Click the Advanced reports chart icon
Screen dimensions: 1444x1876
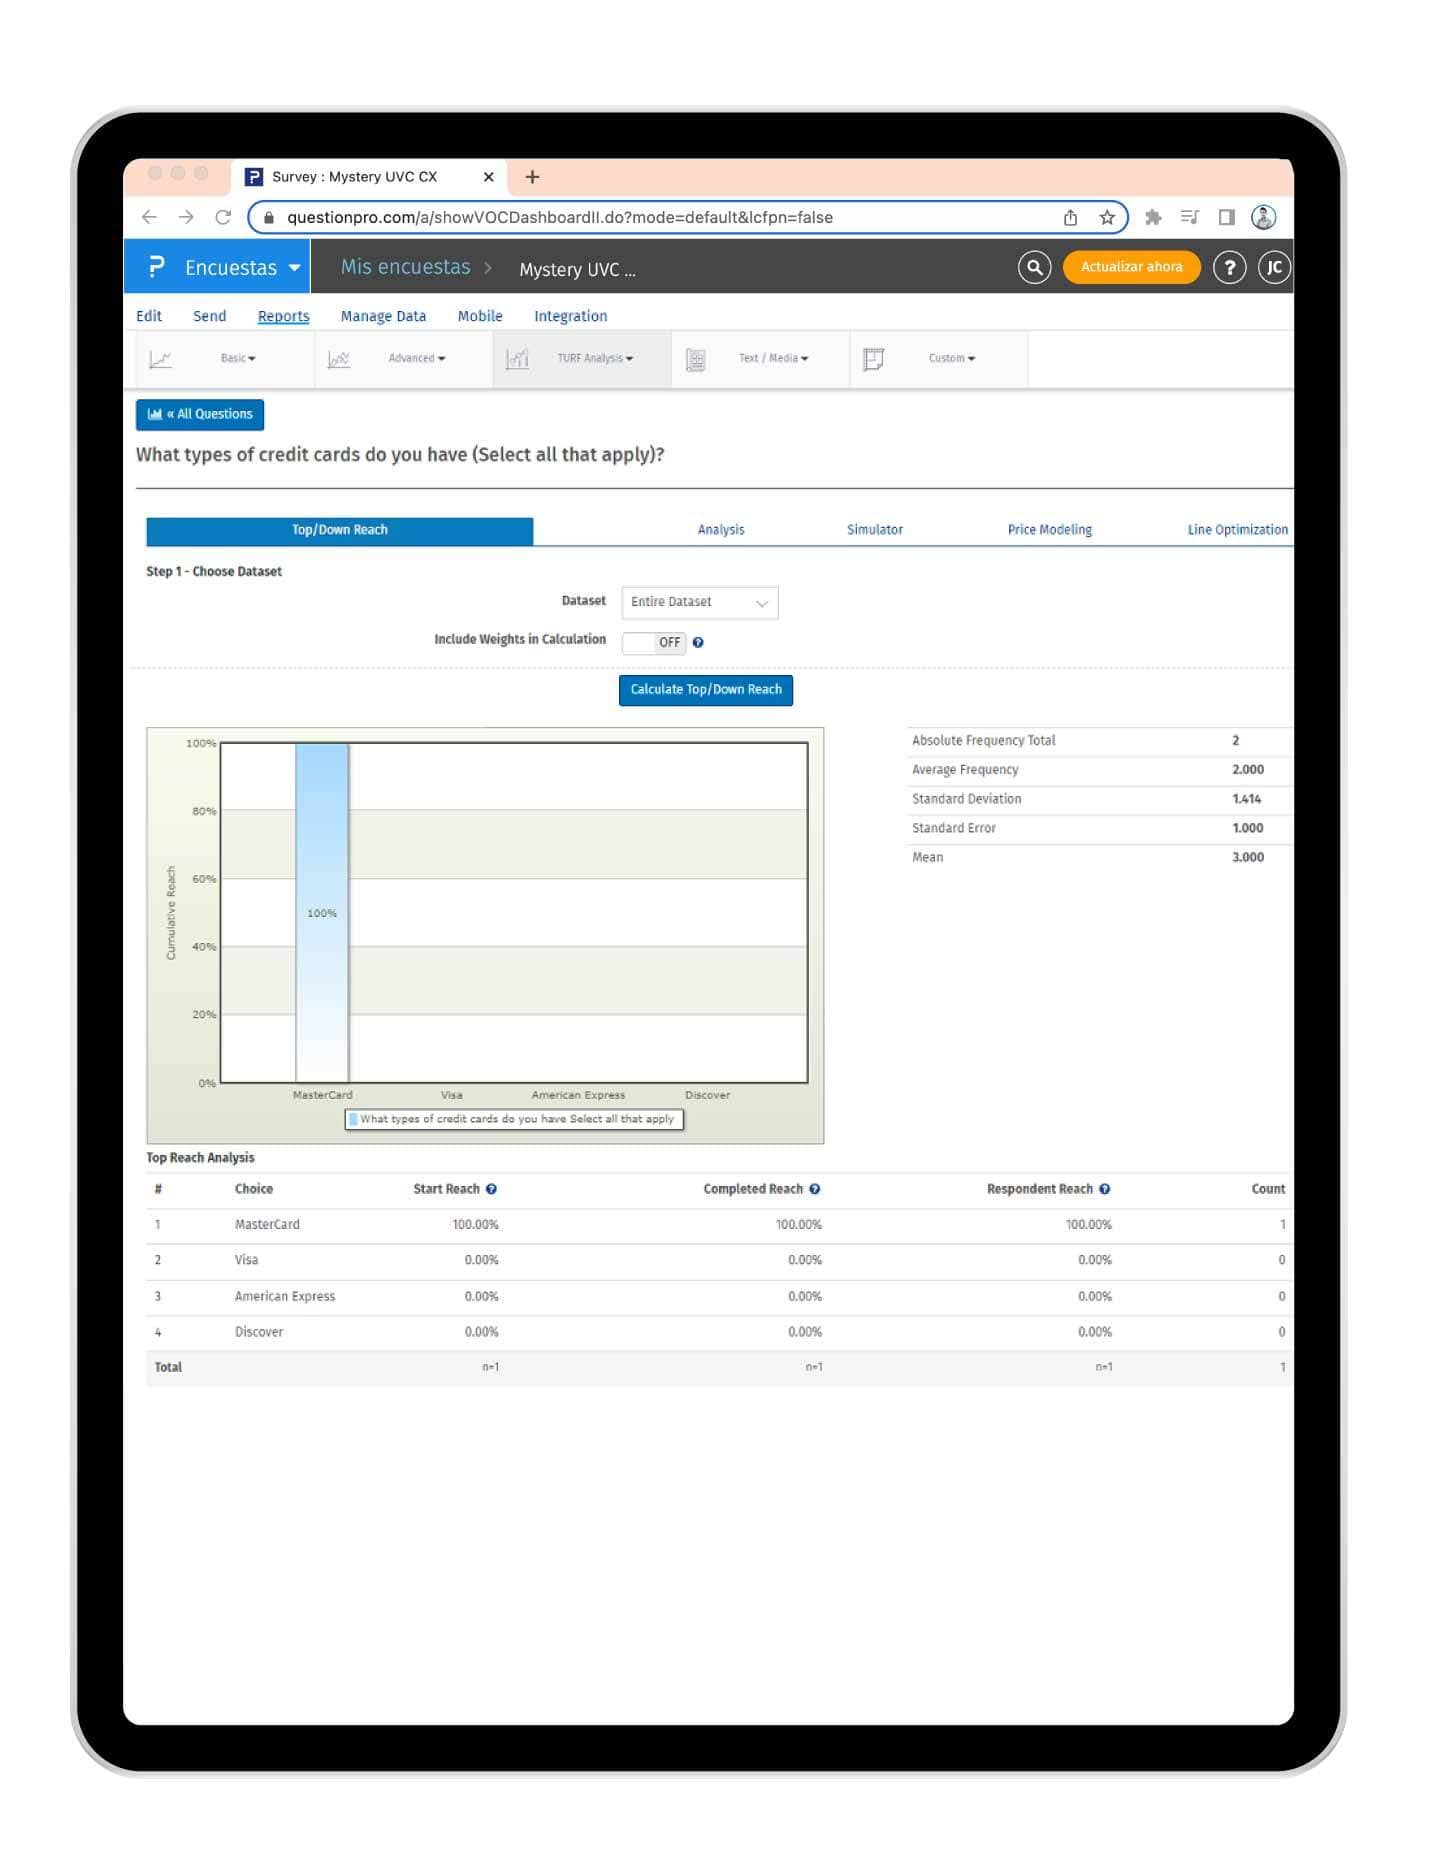click(339, 359)
